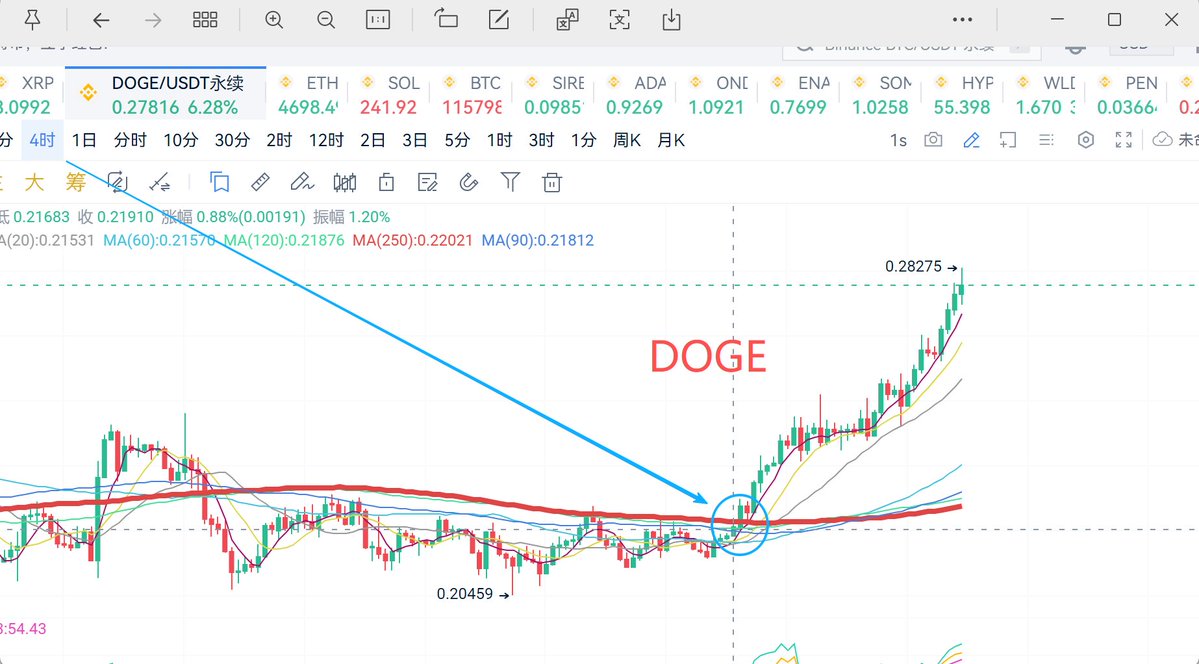This screenshot has width=1199, height=664.
Task: Translate text in the image
Action: (567, 20)
